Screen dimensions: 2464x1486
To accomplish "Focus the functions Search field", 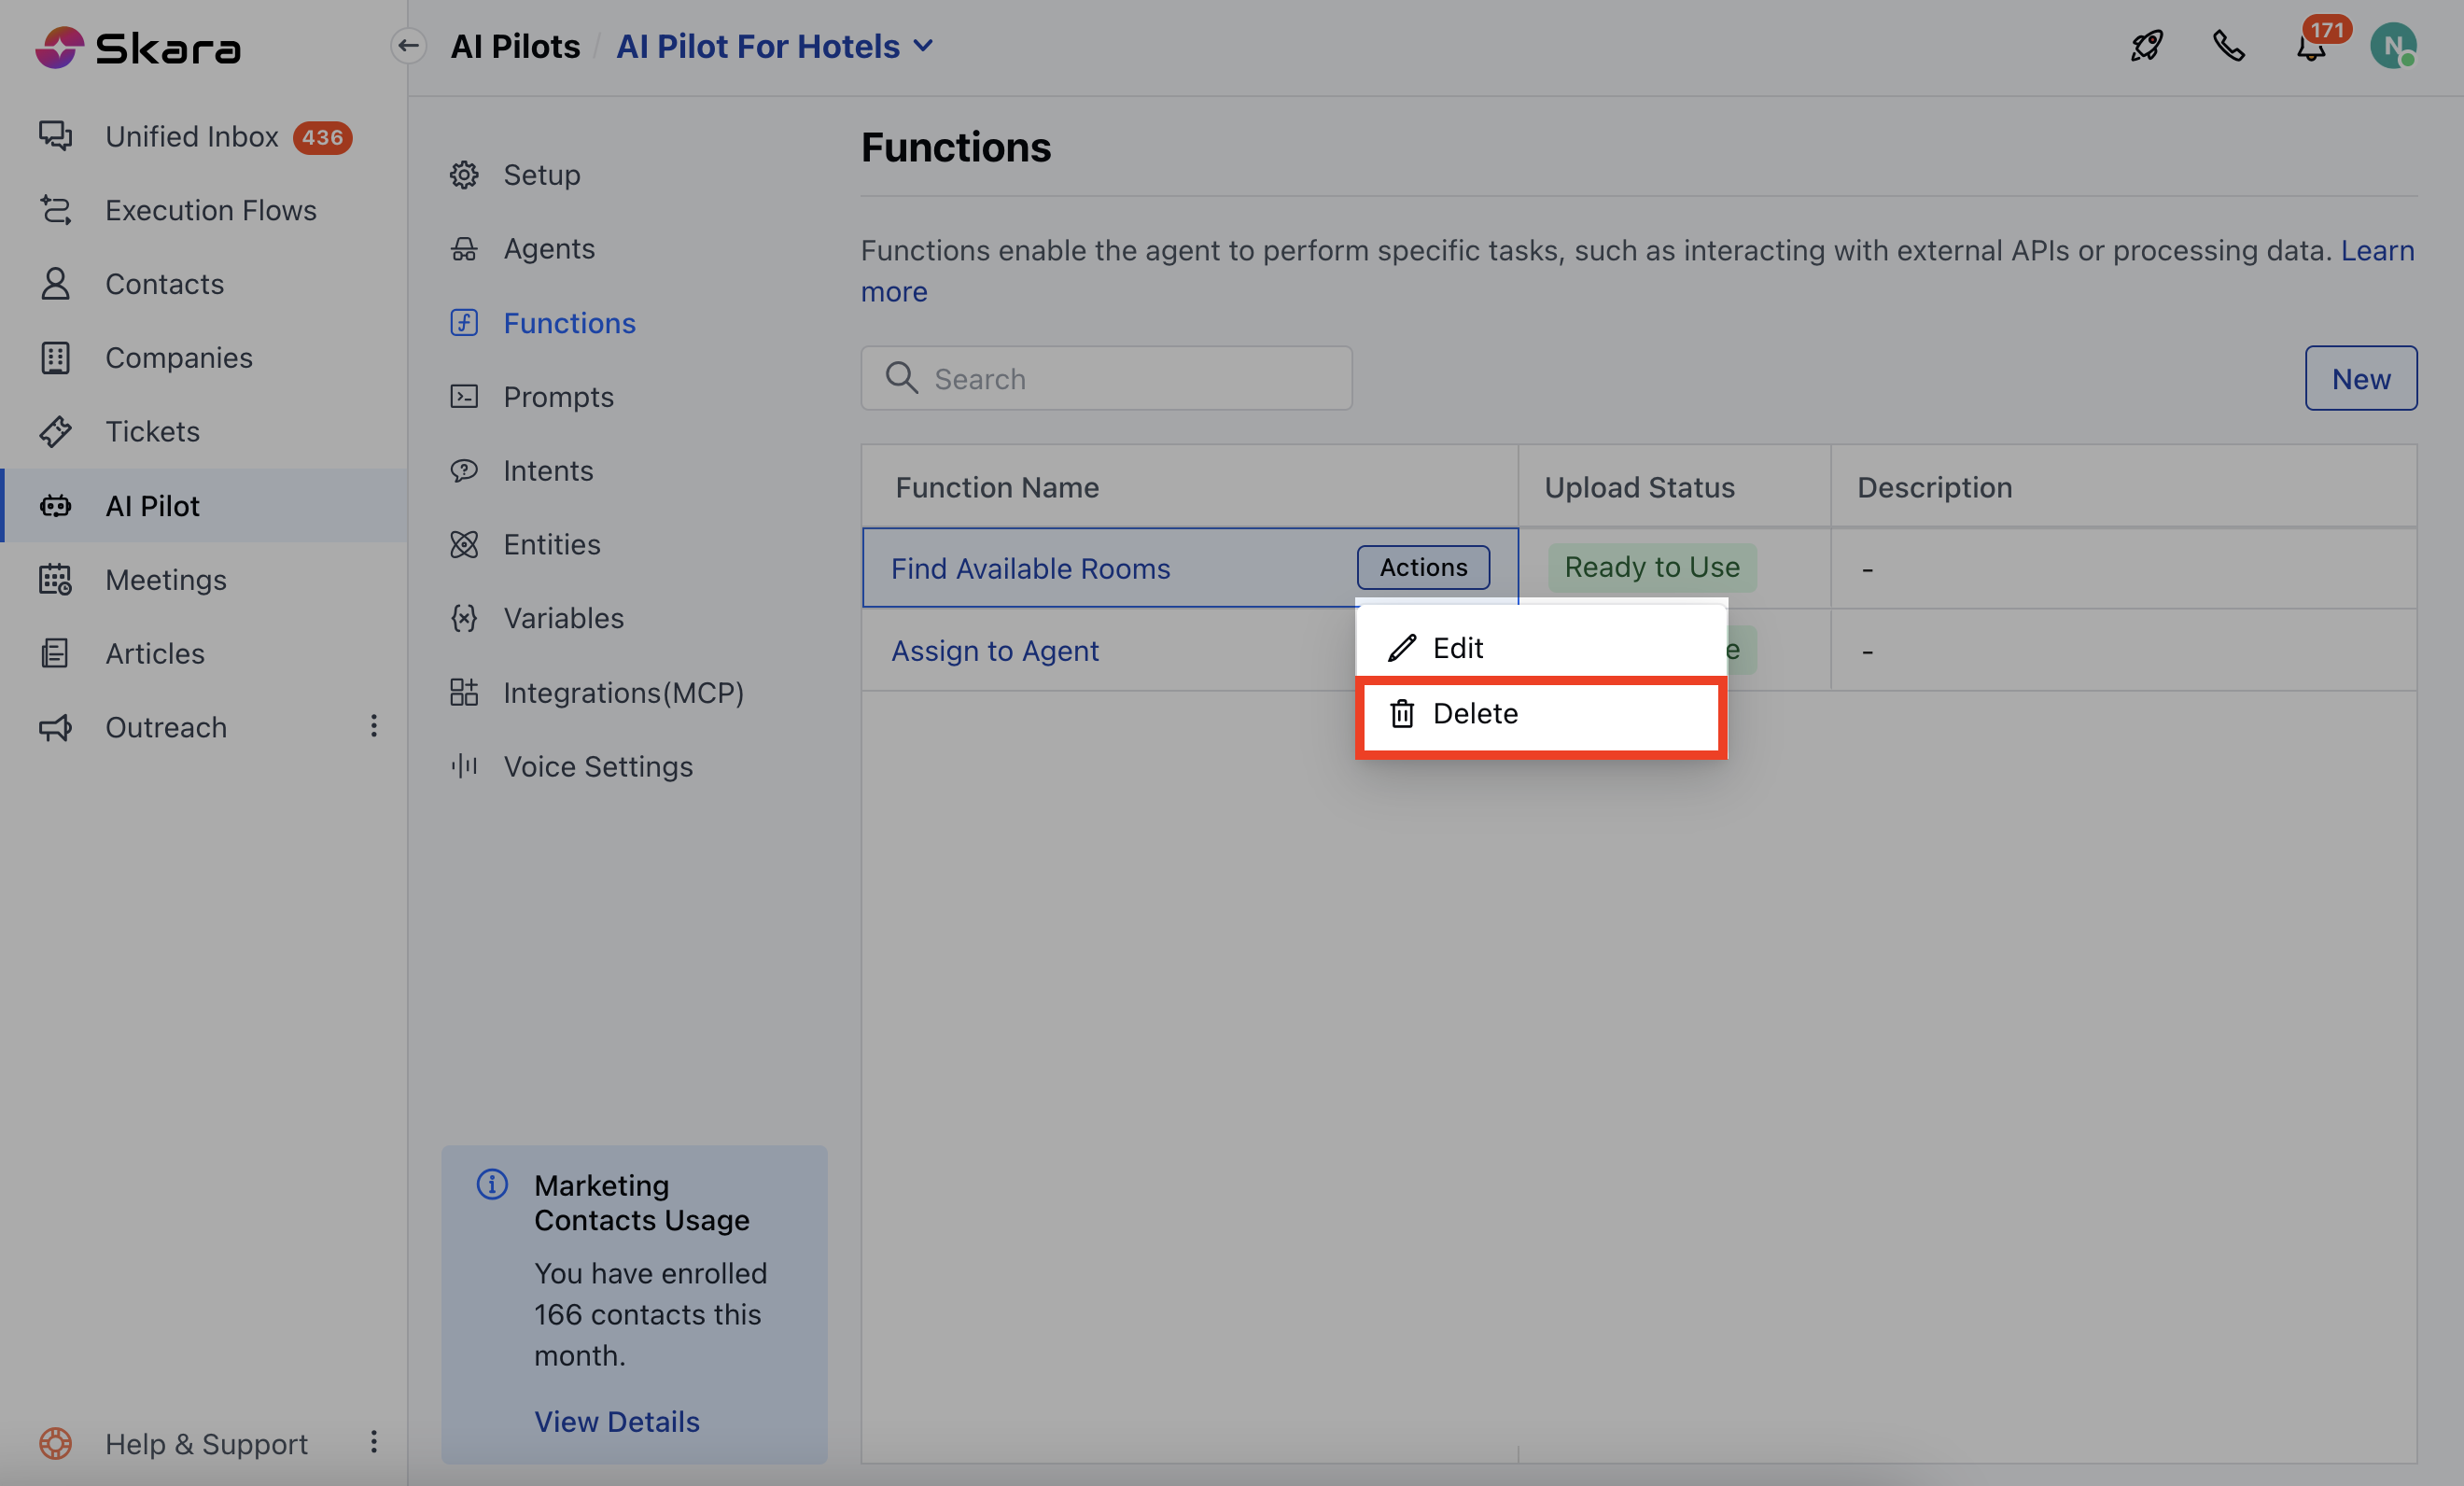I will pyautogui.click(x=1130, y=378).
